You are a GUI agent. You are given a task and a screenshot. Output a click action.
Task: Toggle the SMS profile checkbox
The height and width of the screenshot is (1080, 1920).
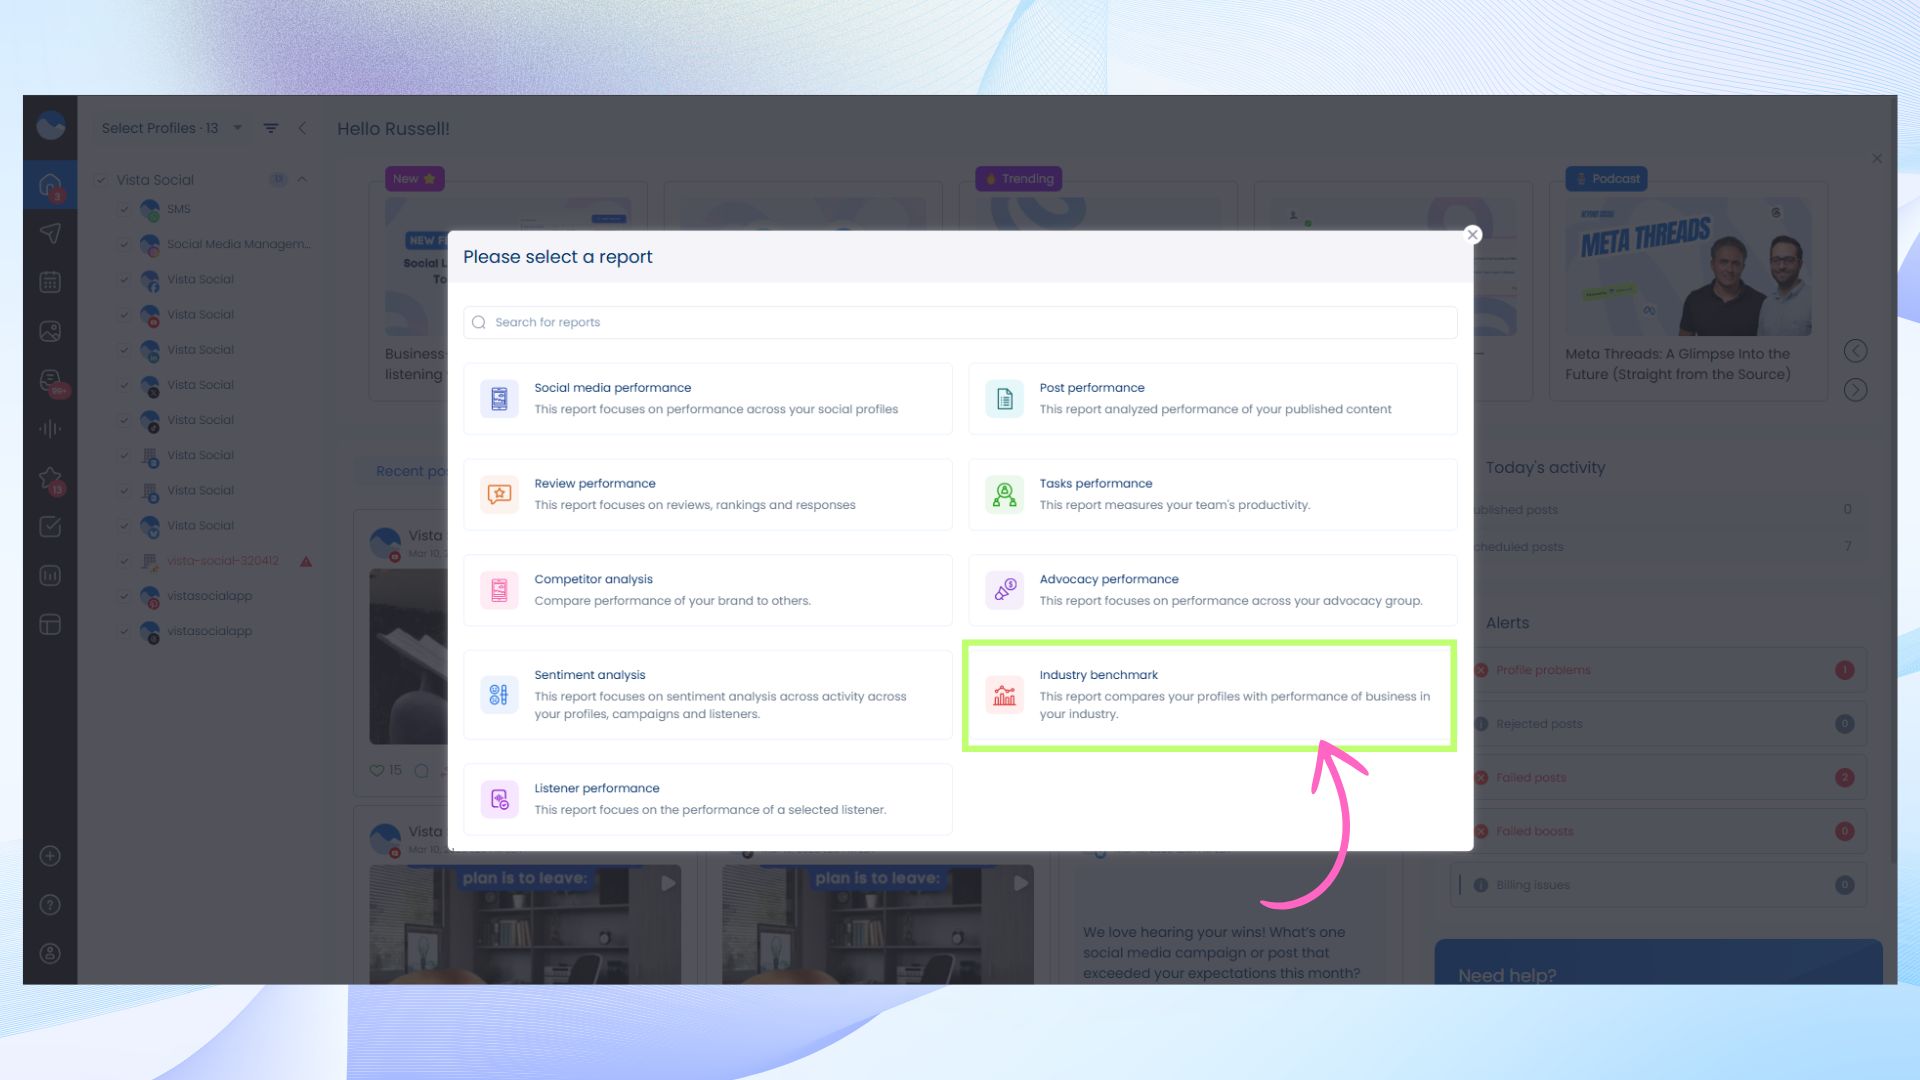(x=124, y=209)
